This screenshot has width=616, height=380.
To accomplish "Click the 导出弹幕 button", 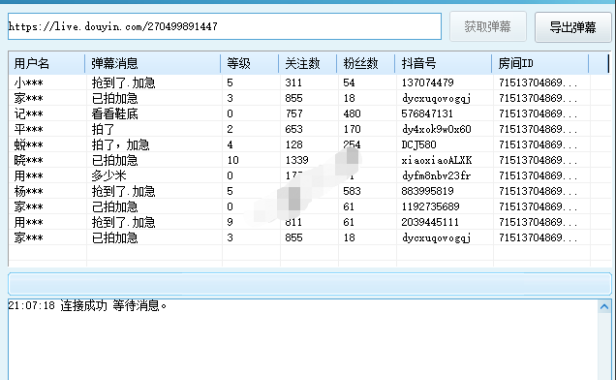I will tap(572, 27).
